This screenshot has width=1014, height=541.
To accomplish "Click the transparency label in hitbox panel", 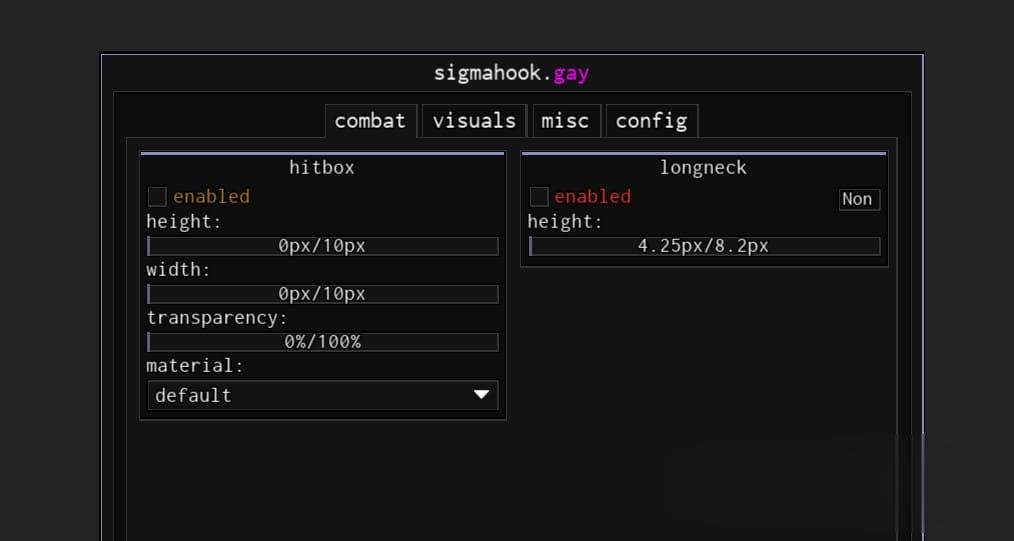I will pos(217,318).
